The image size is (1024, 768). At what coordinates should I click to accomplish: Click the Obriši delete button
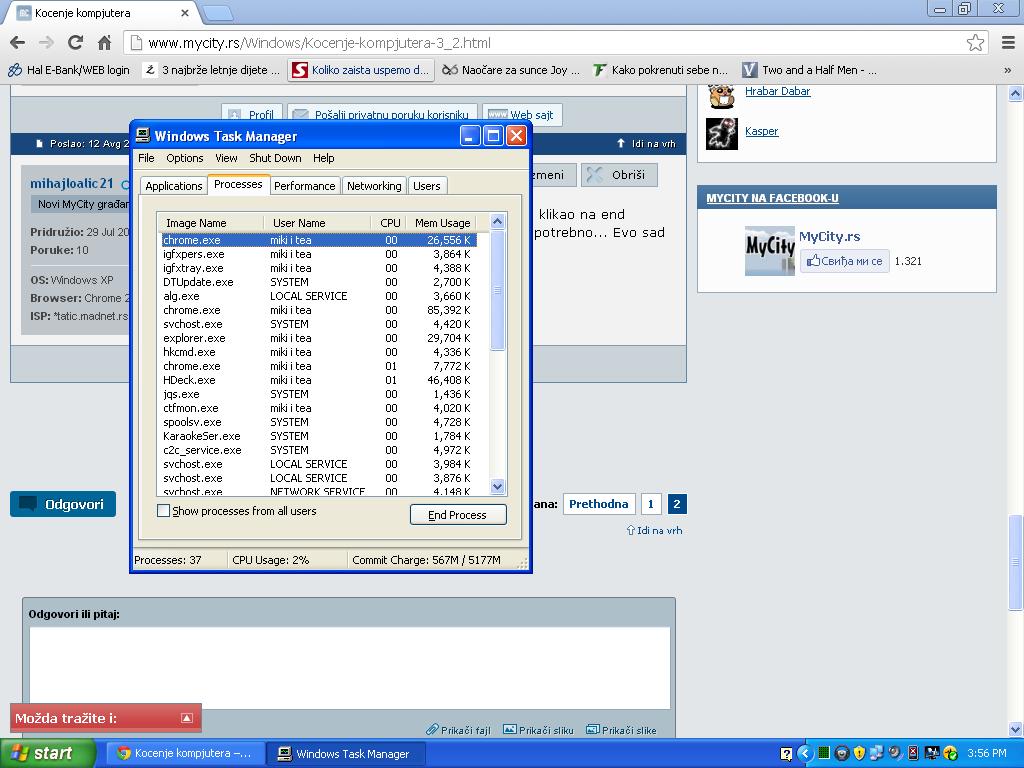click(618, 175)
